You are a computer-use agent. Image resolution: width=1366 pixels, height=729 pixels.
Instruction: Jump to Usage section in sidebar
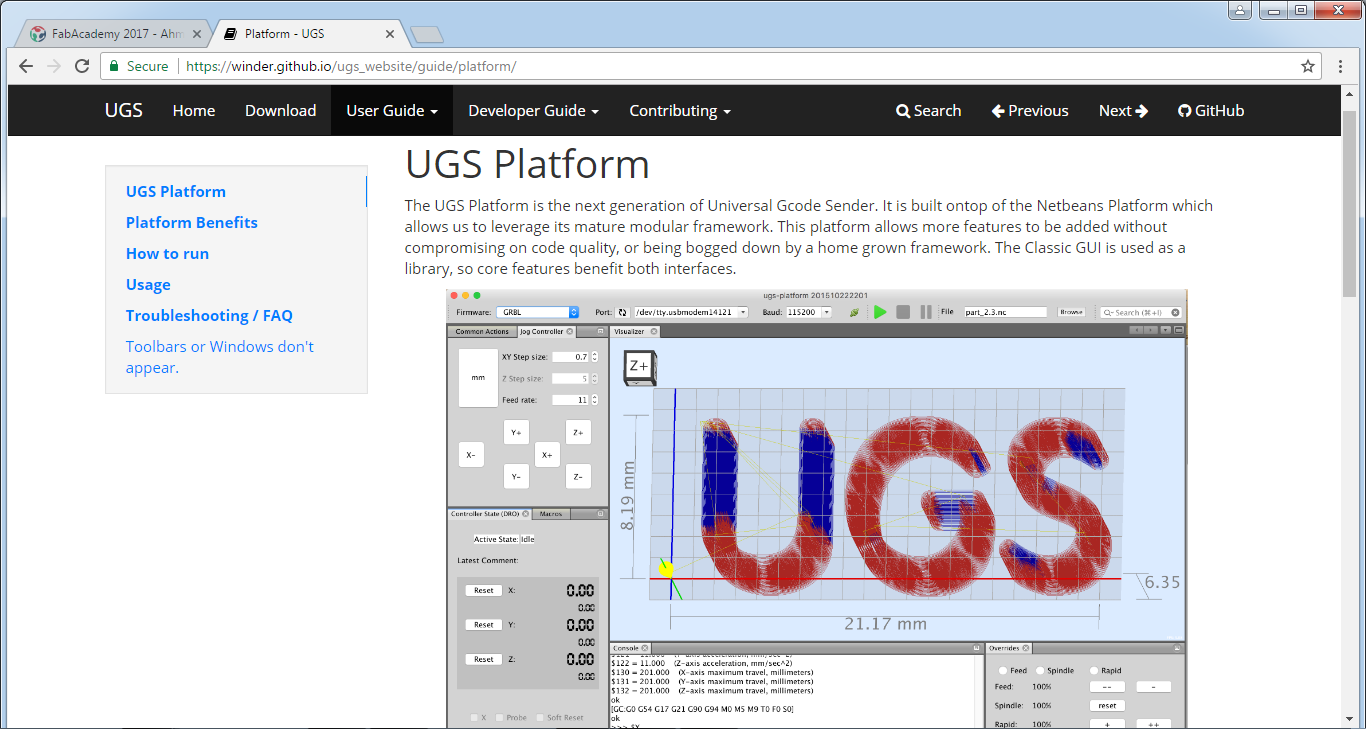tap(148, 285)
